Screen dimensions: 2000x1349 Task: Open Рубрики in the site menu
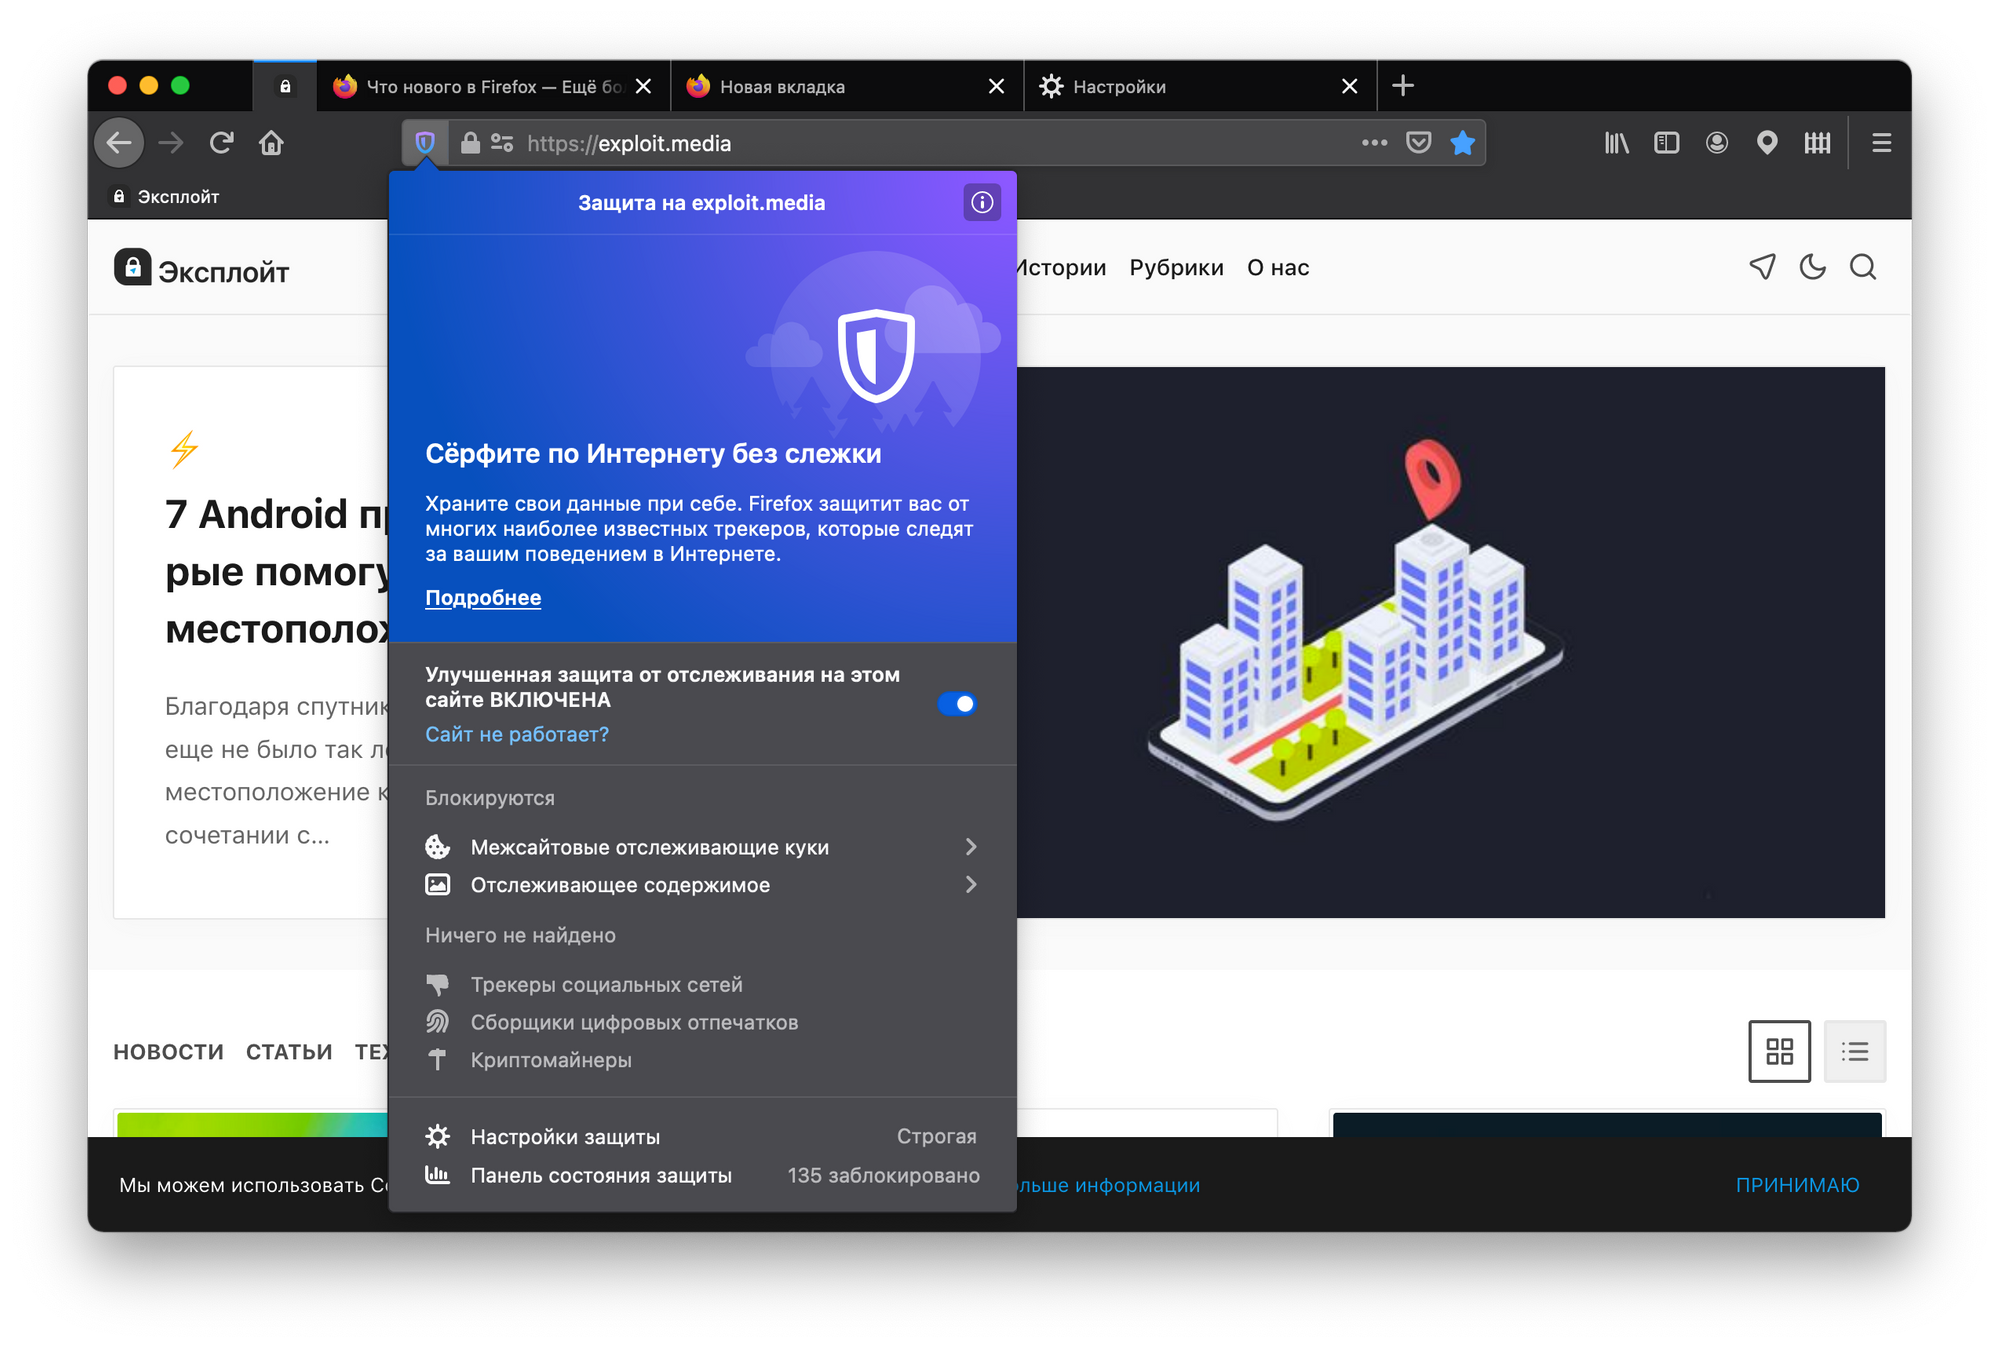point(1176,268)
